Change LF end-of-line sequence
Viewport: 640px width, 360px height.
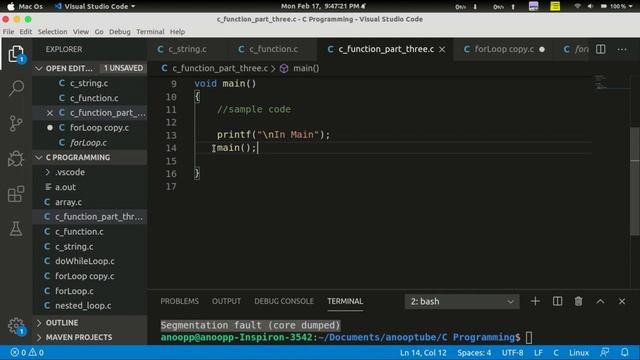coord(538,352)
